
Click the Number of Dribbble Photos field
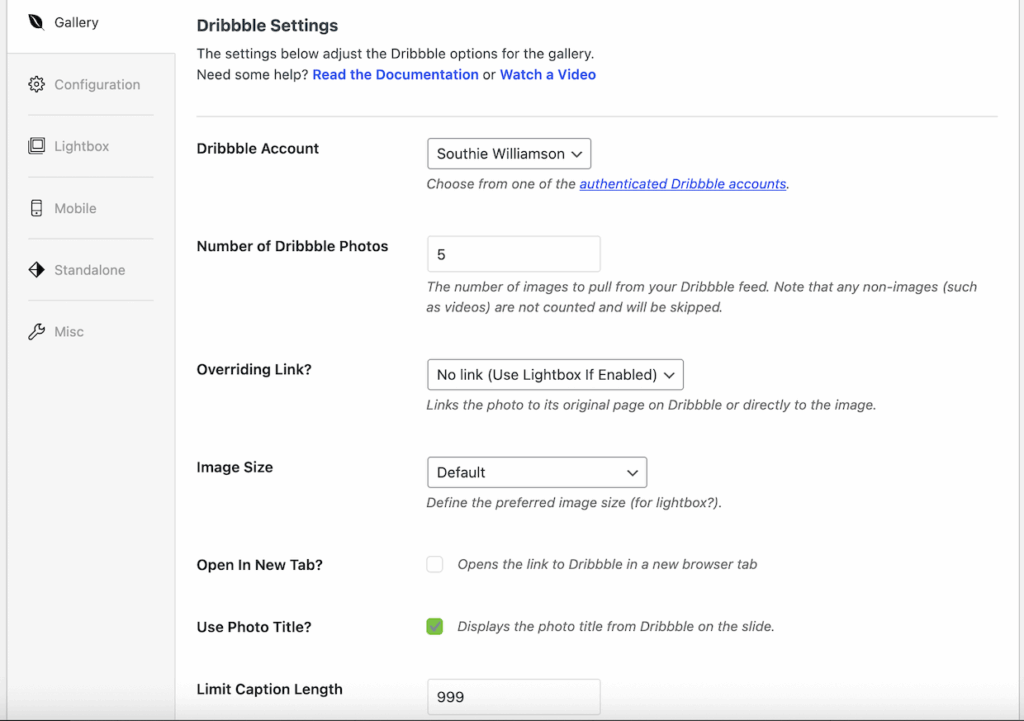pyautogui.click(x=513, y=254)
